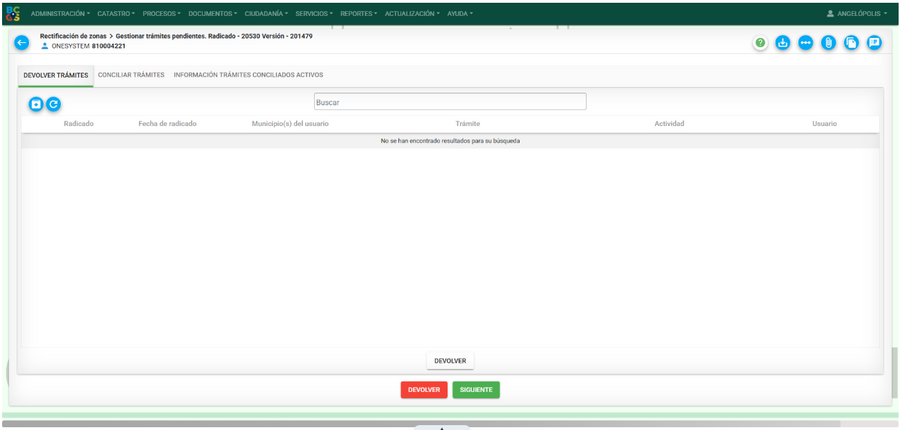Click the red DEVOLVER button

pyautogui.click(x=424, y=390)
